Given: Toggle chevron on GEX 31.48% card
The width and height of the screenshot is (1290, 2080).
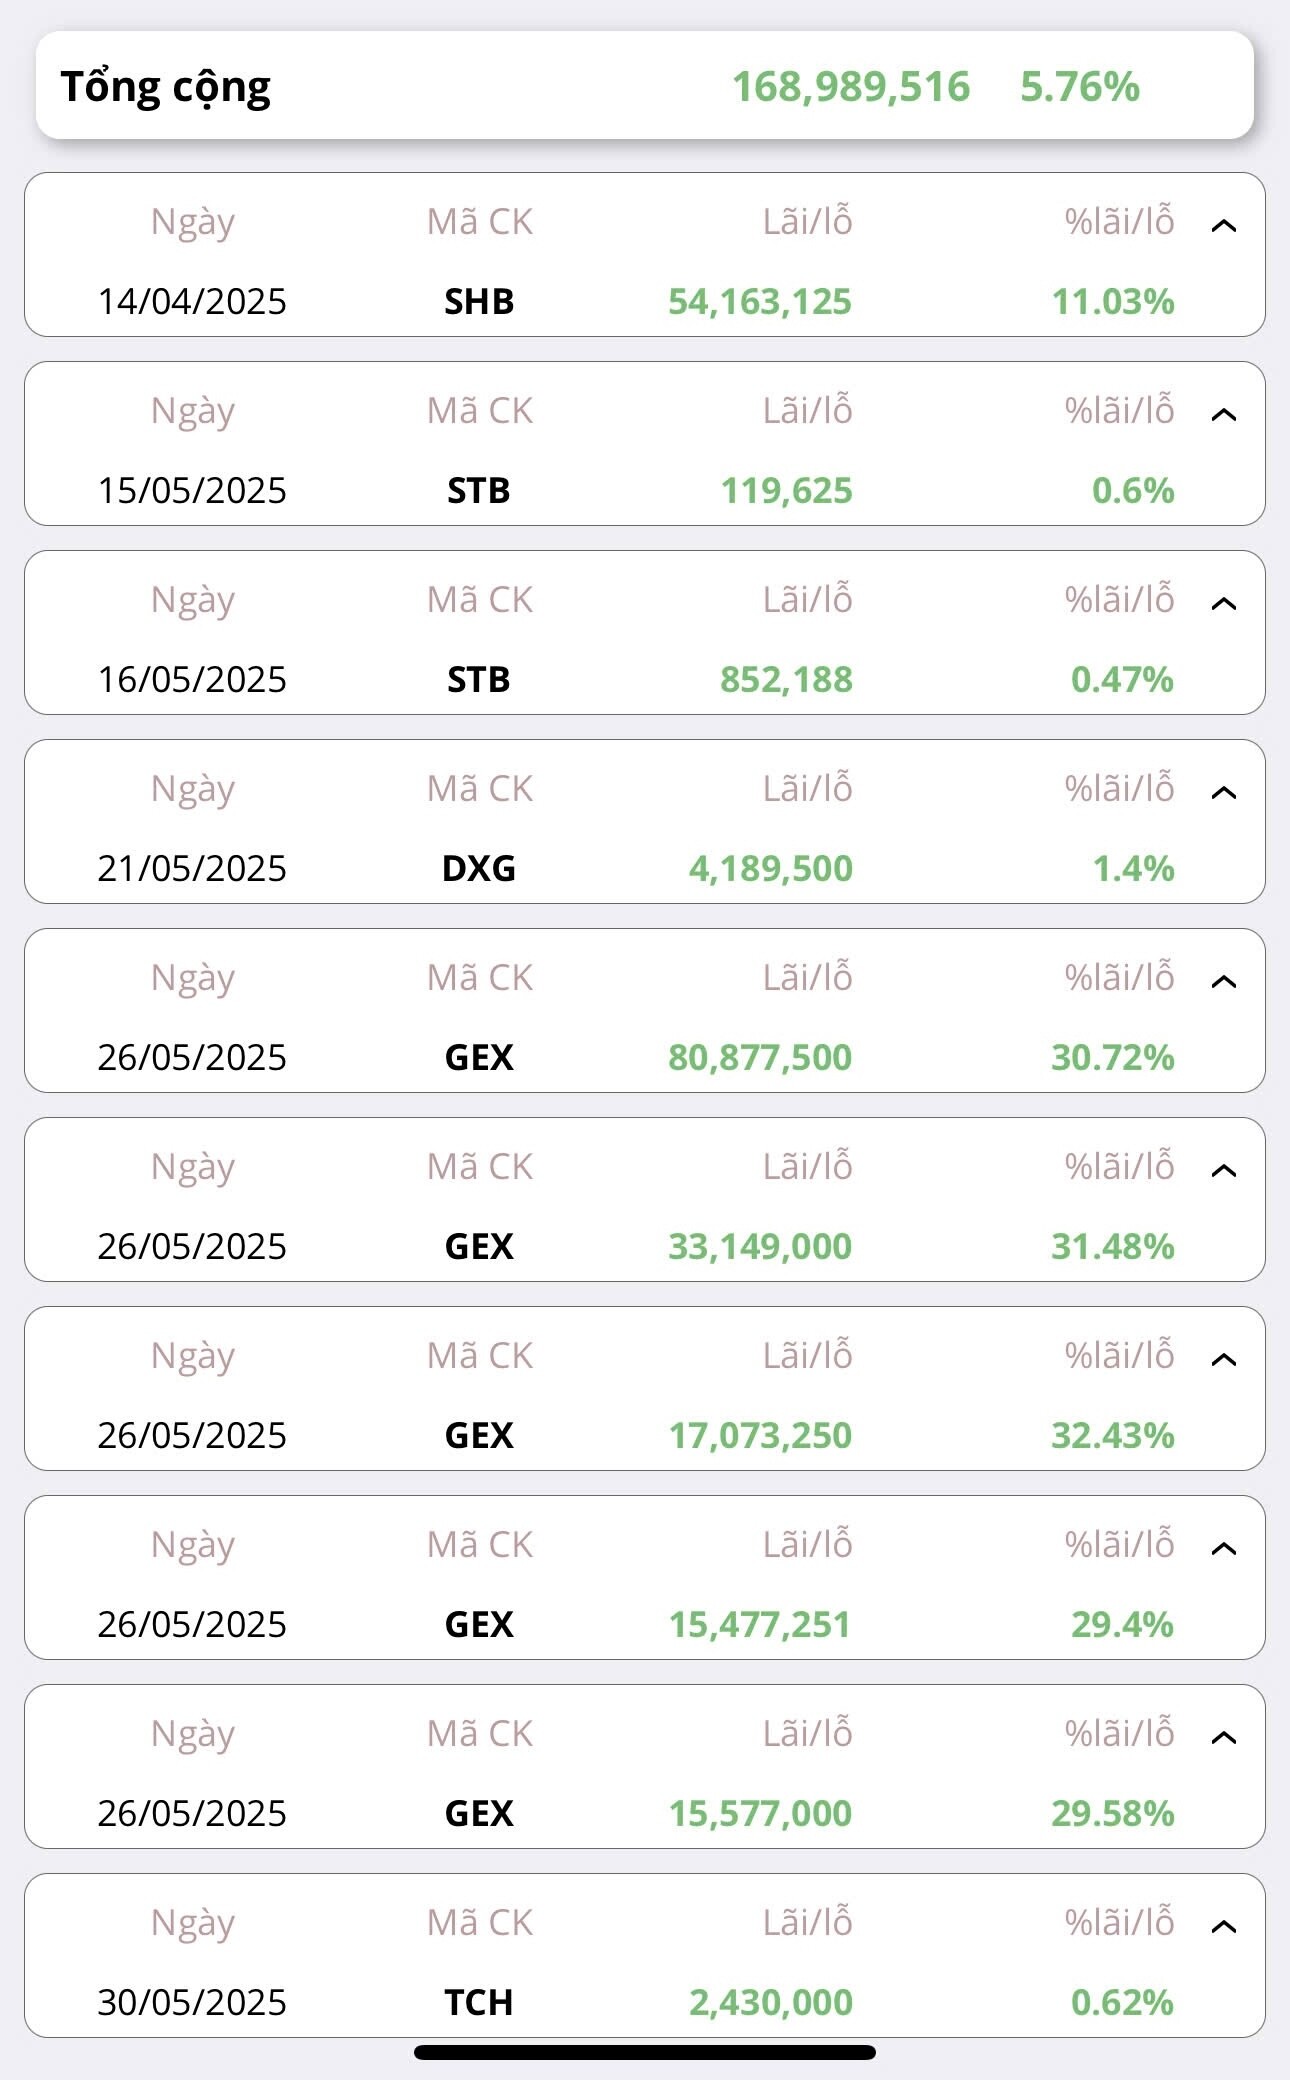Looking at the screenshot, I should pos(1223,1171).
